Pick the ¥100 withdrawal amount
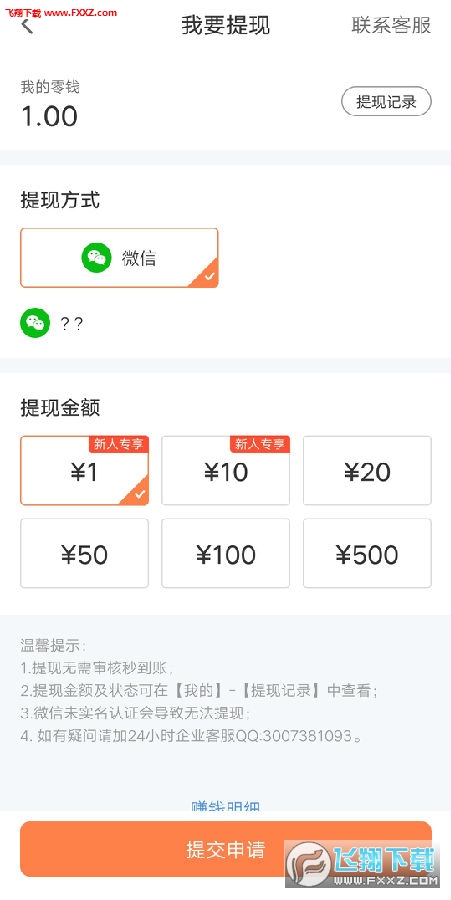The image size is (451, 900). click(226, 553)
